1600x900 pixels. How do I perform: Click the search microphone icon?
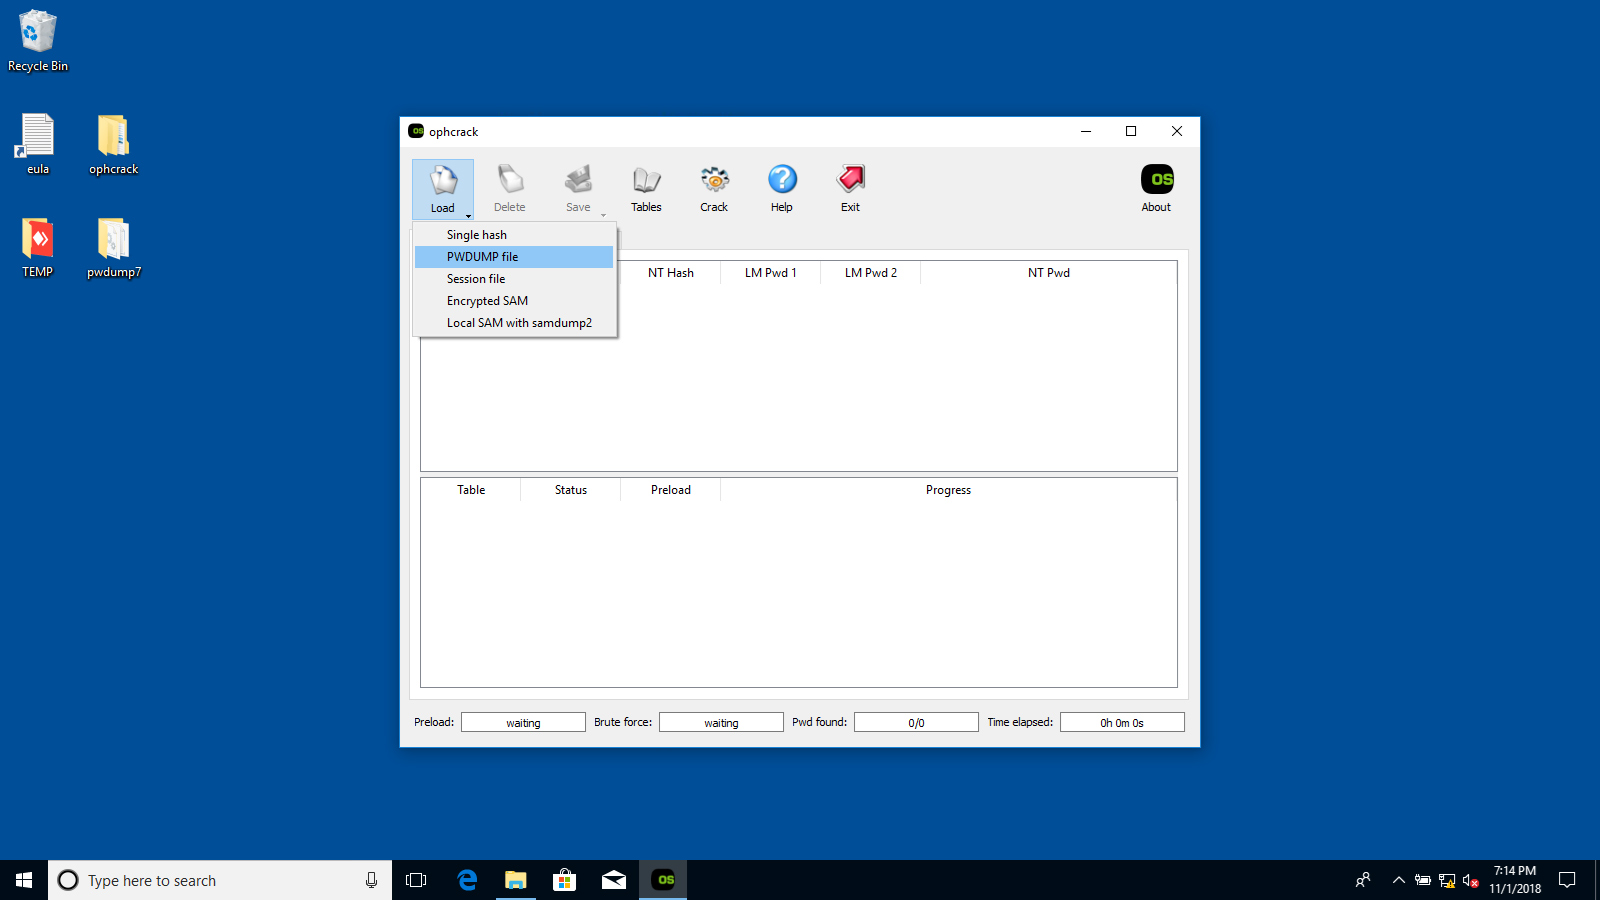371,880
